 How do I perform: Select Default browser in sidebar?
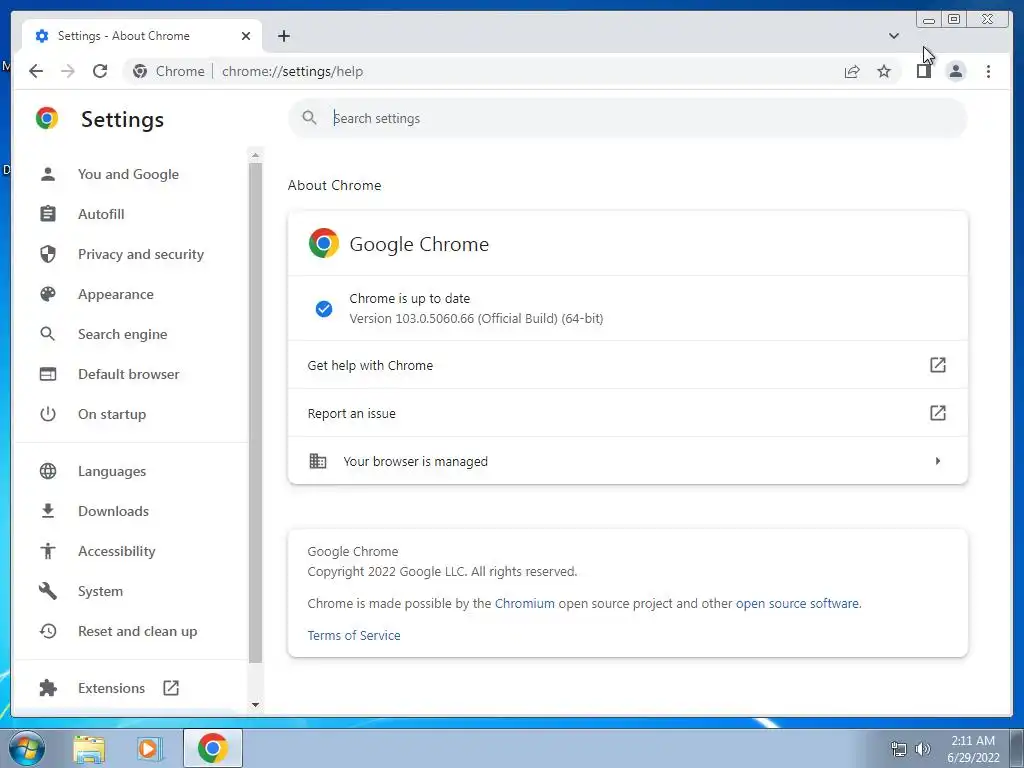click(131, 374)
